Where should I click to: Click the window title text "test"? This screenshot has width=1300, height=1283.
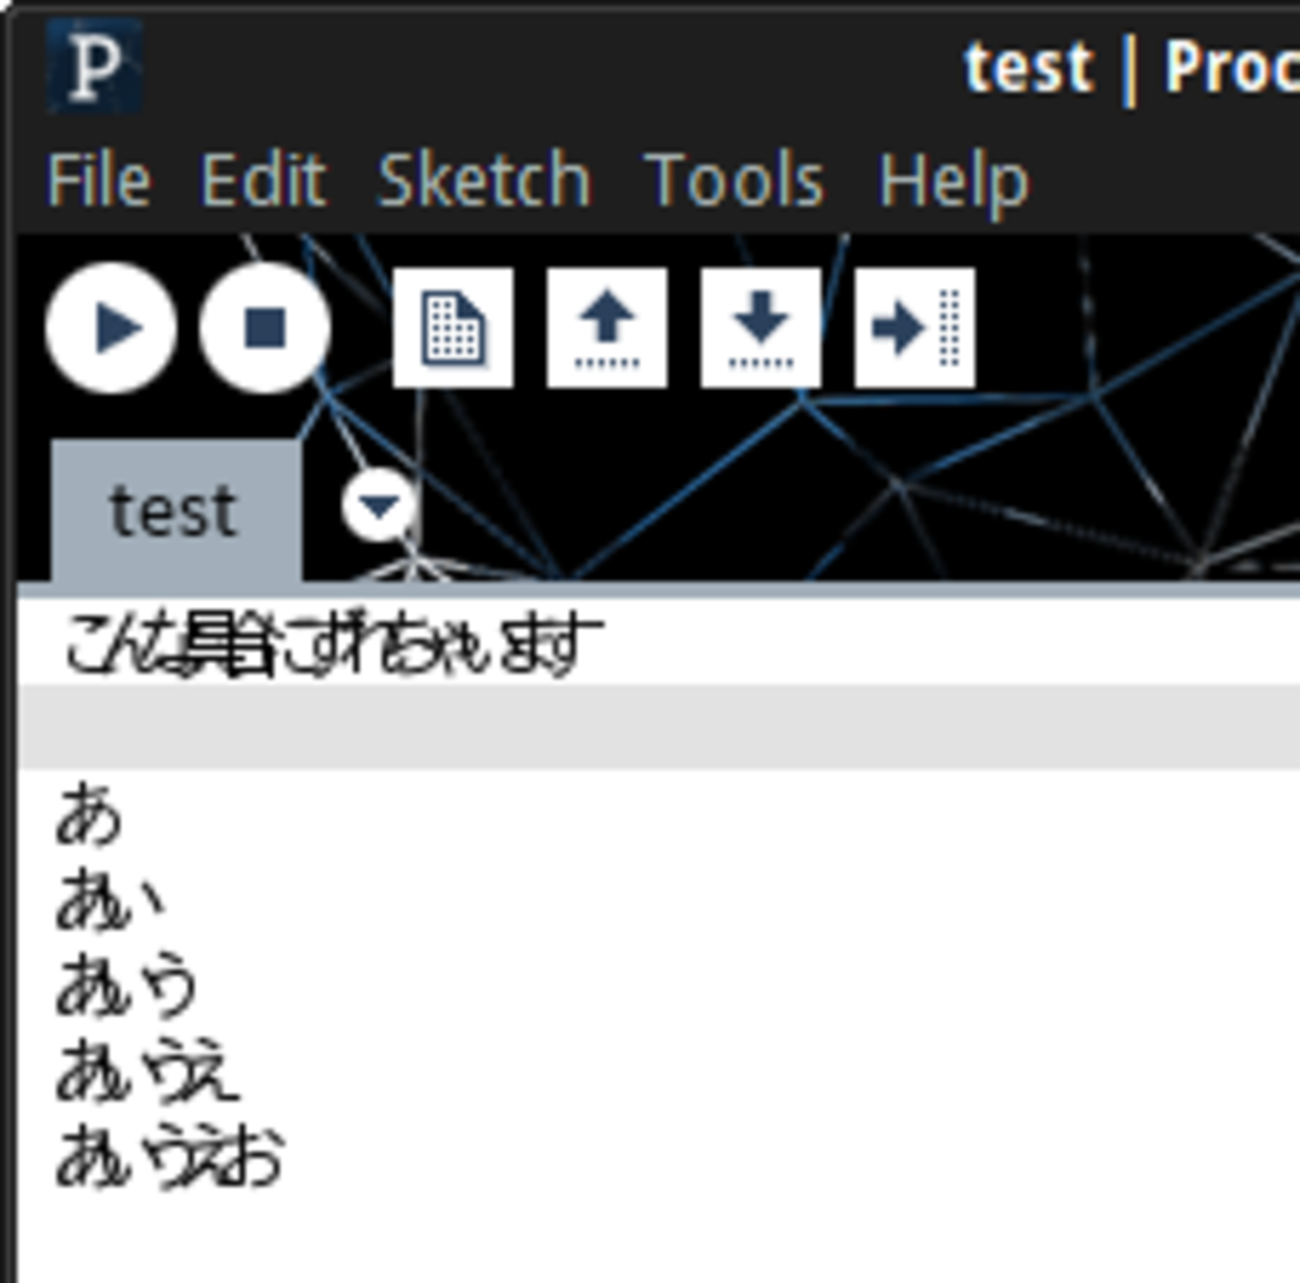pyautogui.click(x=1028, y=68)
